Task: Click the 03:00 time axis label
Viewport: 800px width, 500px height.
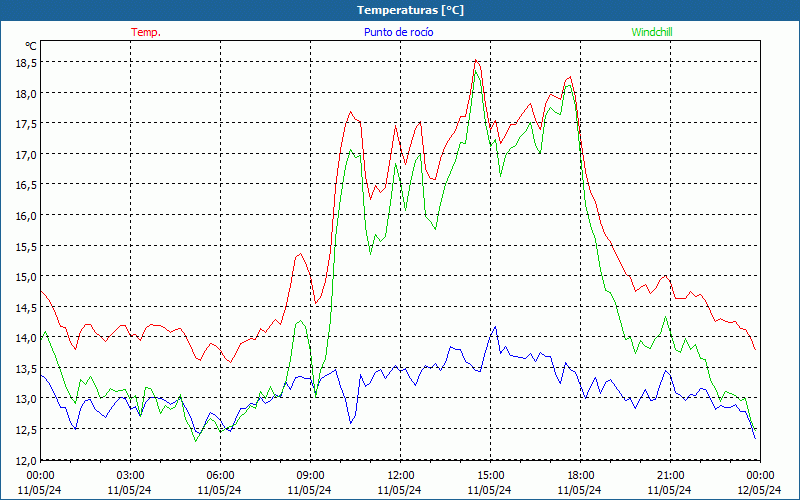Action: 130,476
